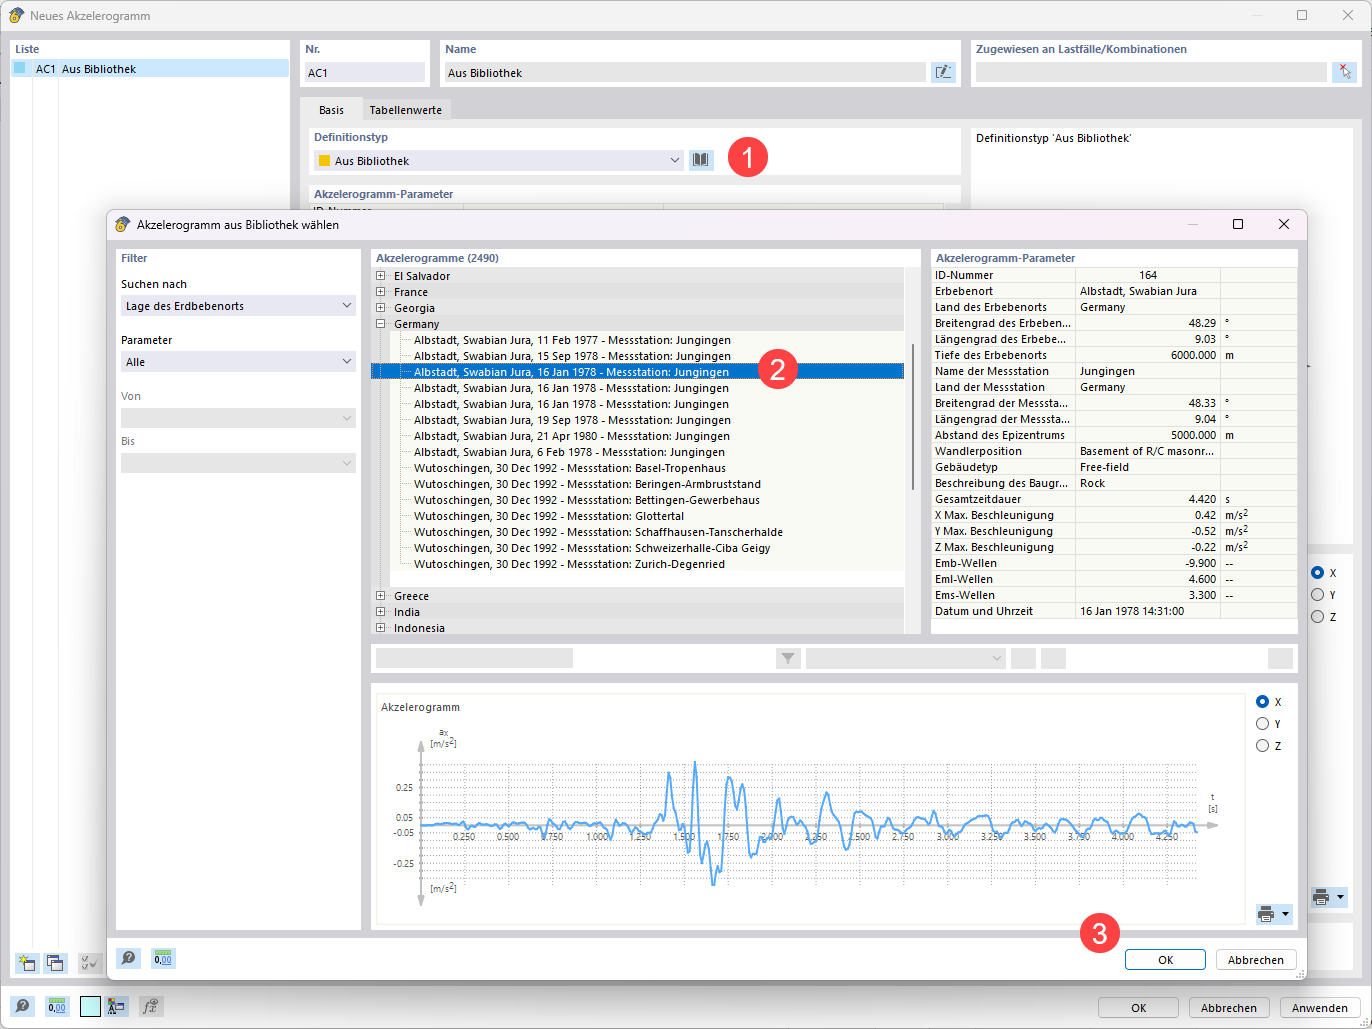Open units settings in the library selection dialog

click(x=163, y=958)
